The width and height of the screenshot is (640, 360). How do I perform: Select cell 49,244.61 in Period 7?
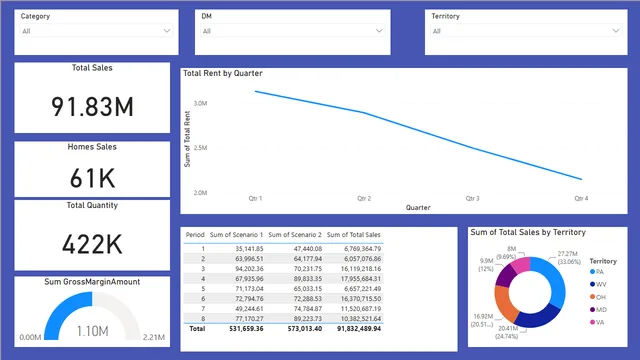tap(249, 309)
